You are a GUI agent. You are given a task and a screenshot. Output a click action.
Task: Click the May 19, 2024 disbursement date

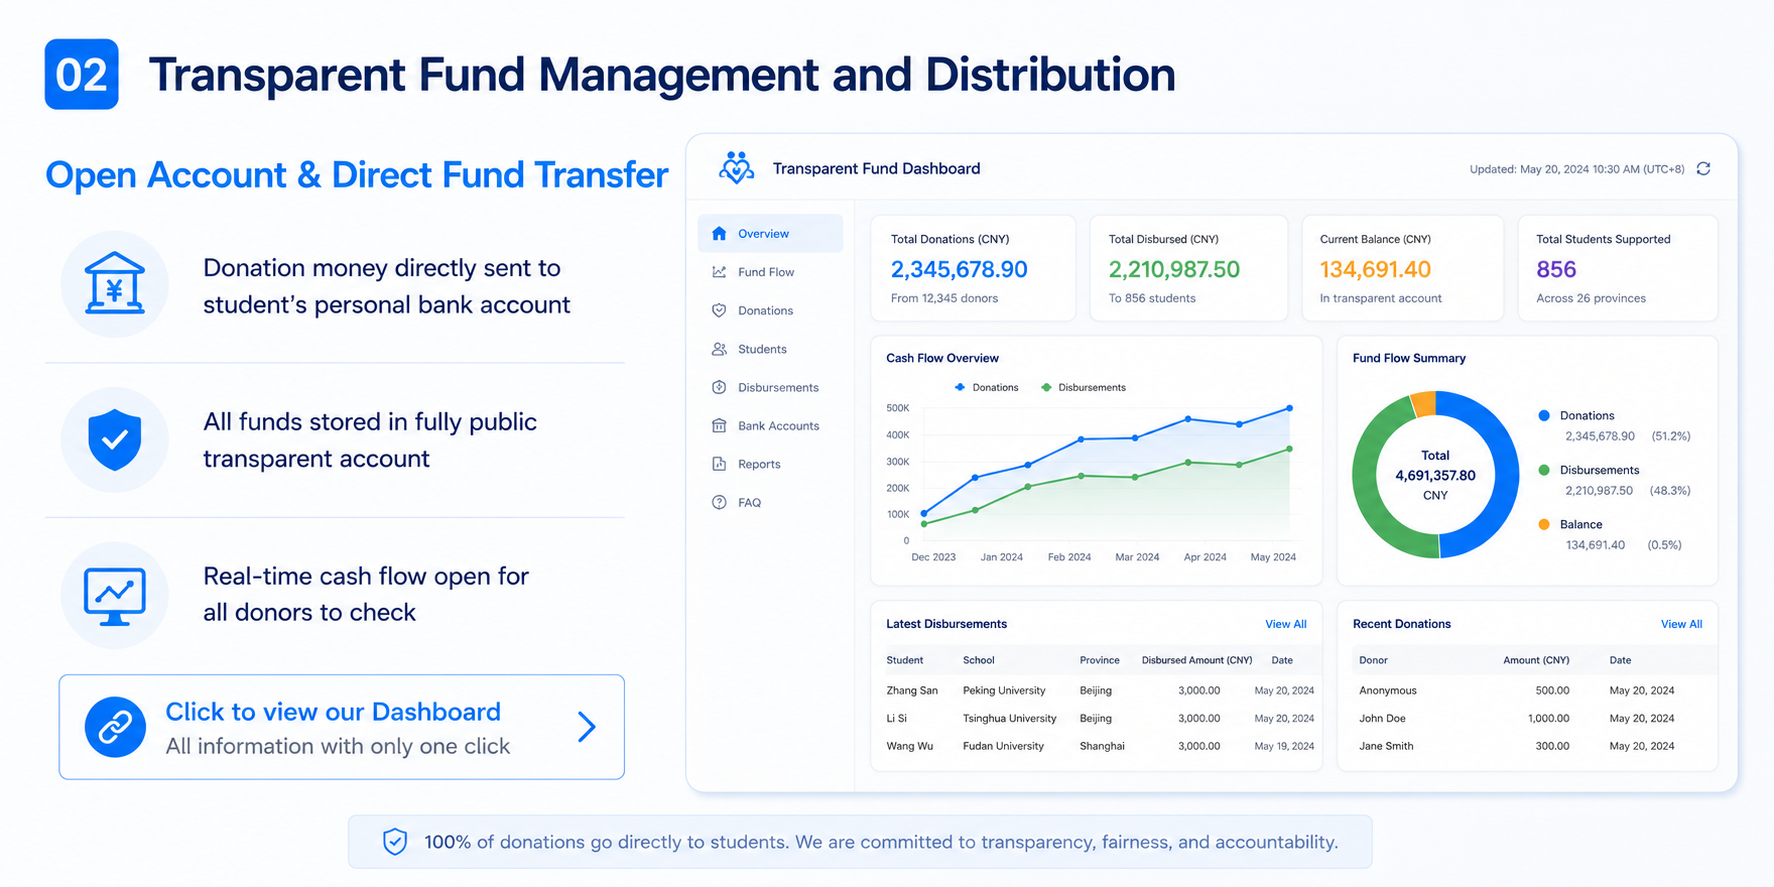pos(1284,746)
